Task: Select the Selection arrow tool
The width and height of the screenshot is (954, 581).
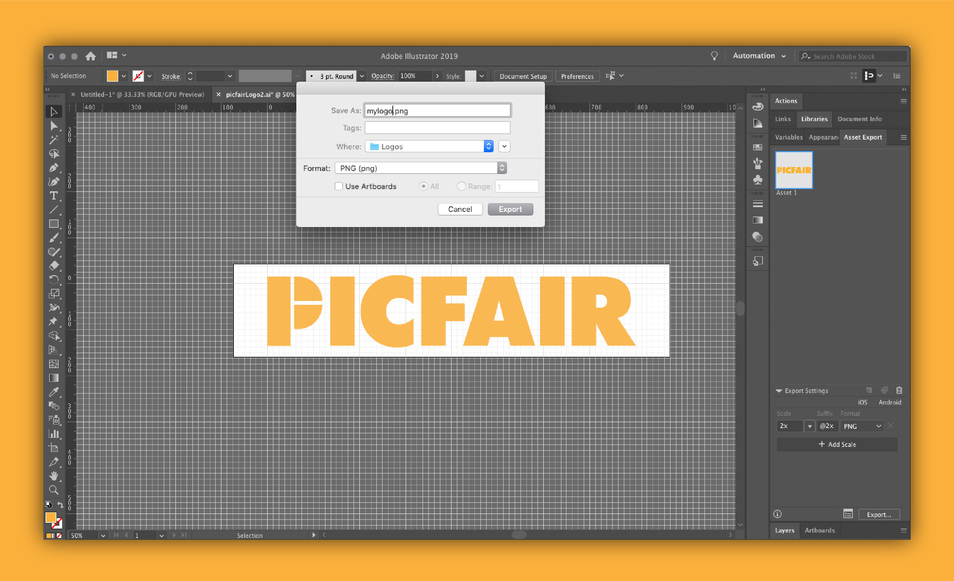Action: click(54, 112)
